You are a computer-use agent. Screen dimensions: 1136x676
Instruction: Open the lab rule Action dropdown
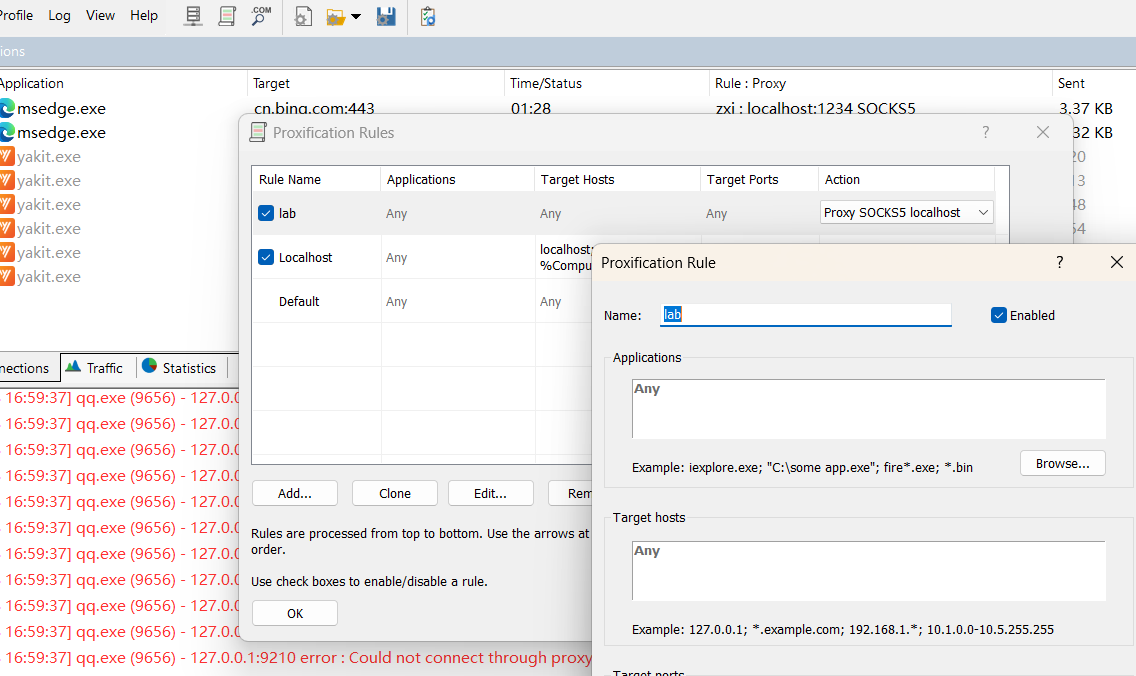click(906, 212)
